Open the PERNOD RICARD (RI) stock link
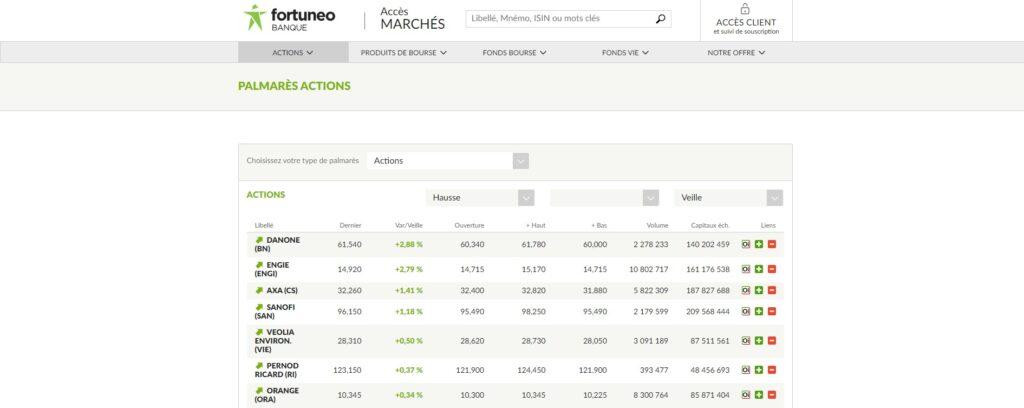The height and width of the screenshot is (408, 1024). coord(277,370)
